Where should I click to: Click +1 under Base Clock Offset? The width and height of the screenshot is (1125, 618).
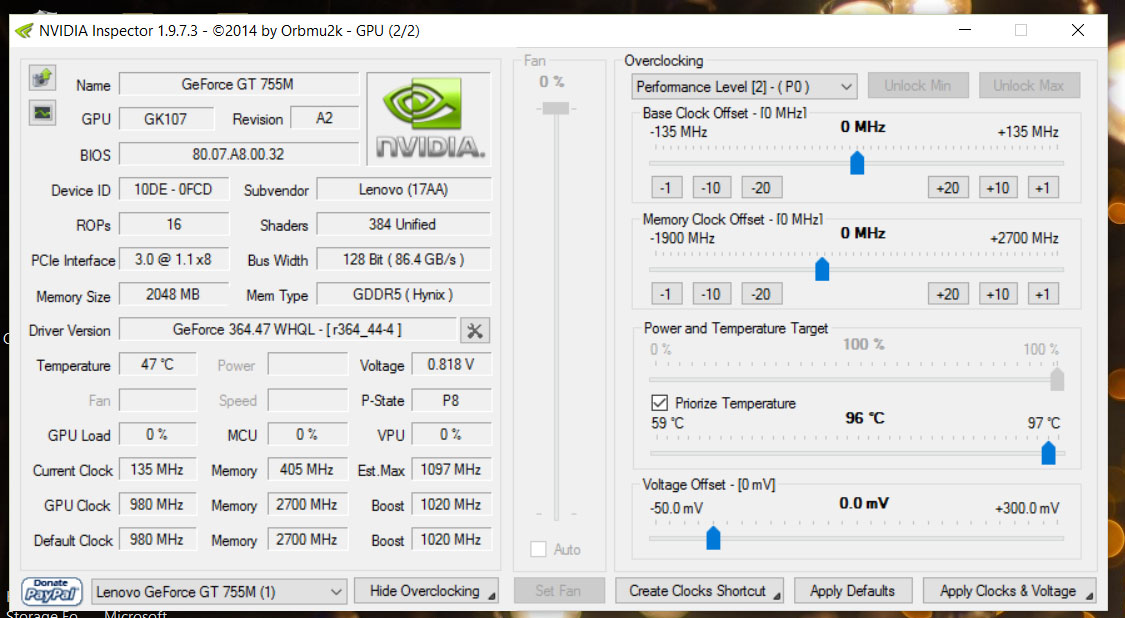click(x=1043, y=188)
